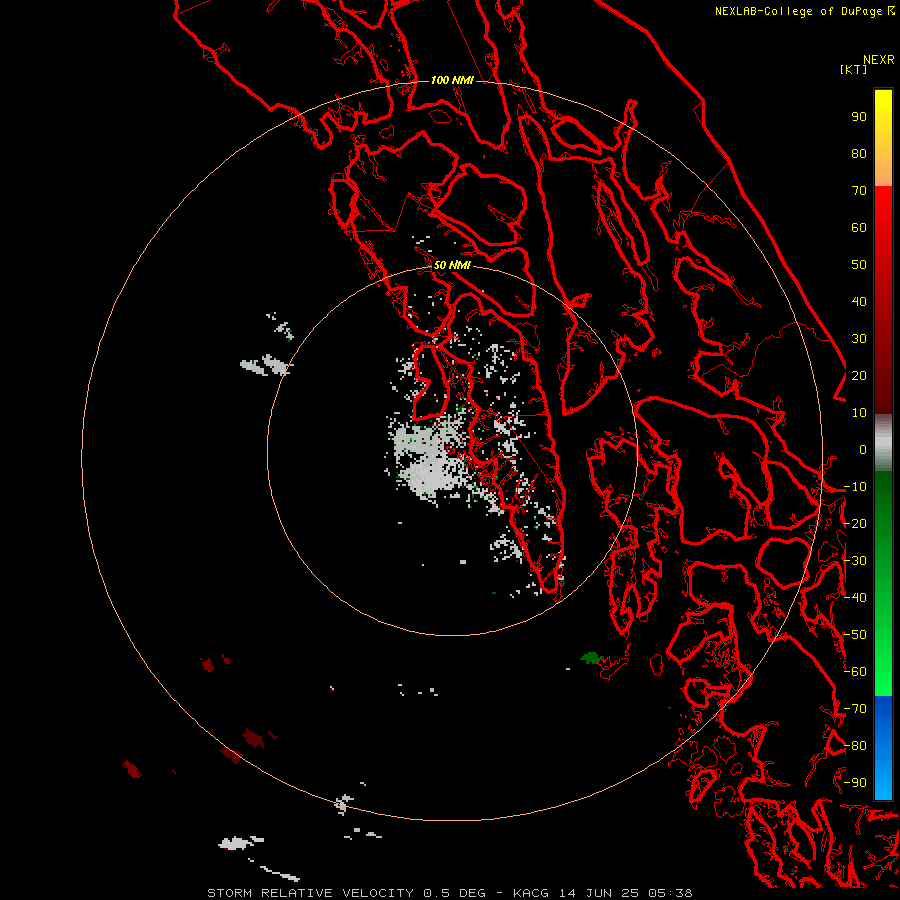The width and height of the screenshot is (900, 900).
Task: Click the 50 NMI range ring label
Action: click(x=452, y=265)
